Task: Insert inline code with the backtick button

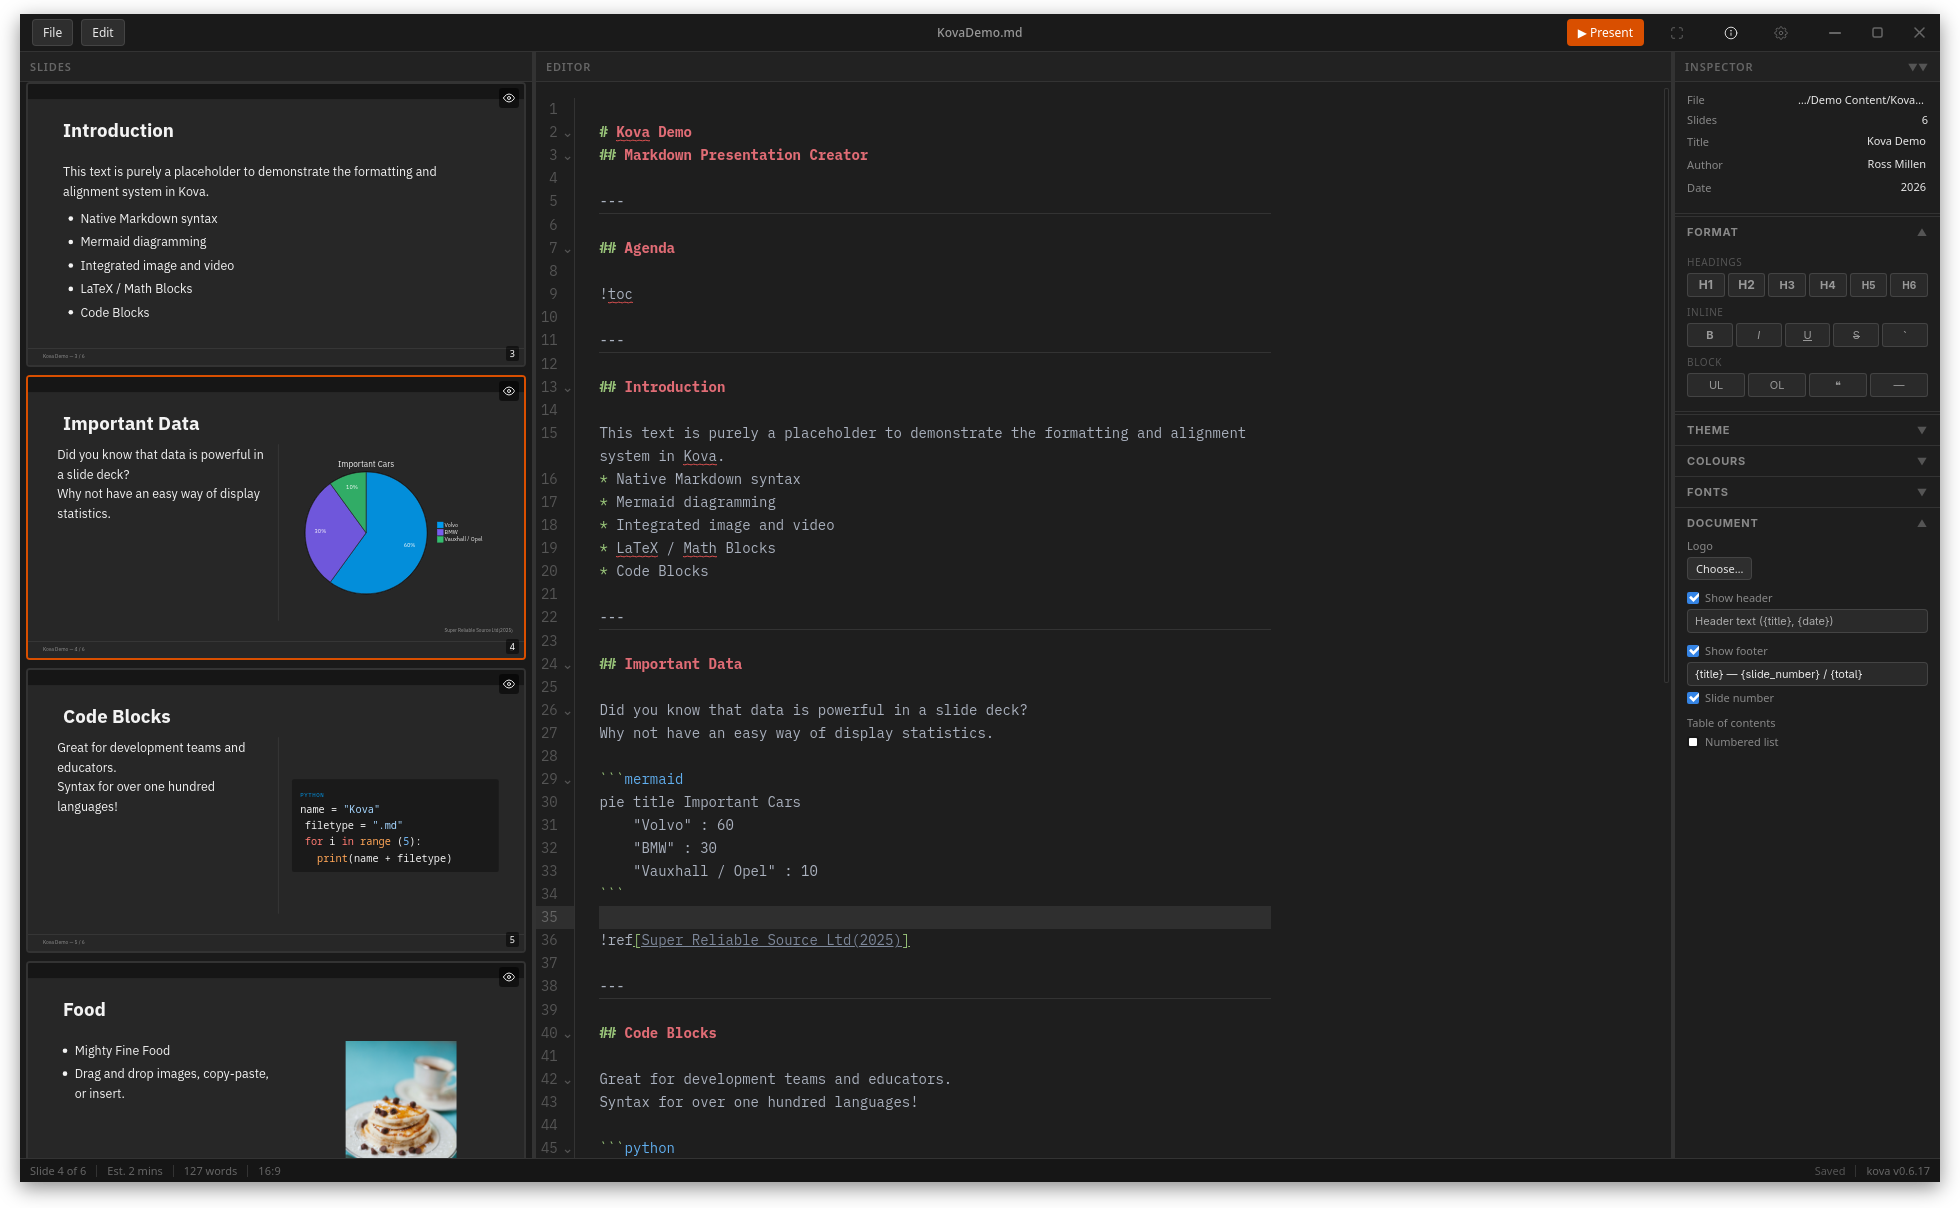Action: [x=1905, y=335]
